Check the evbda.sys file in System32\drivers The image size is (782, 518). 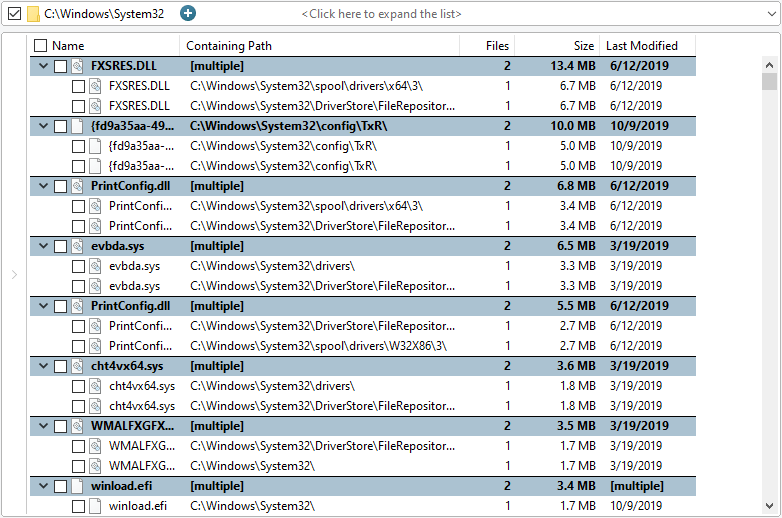click(x=78, y=266)
